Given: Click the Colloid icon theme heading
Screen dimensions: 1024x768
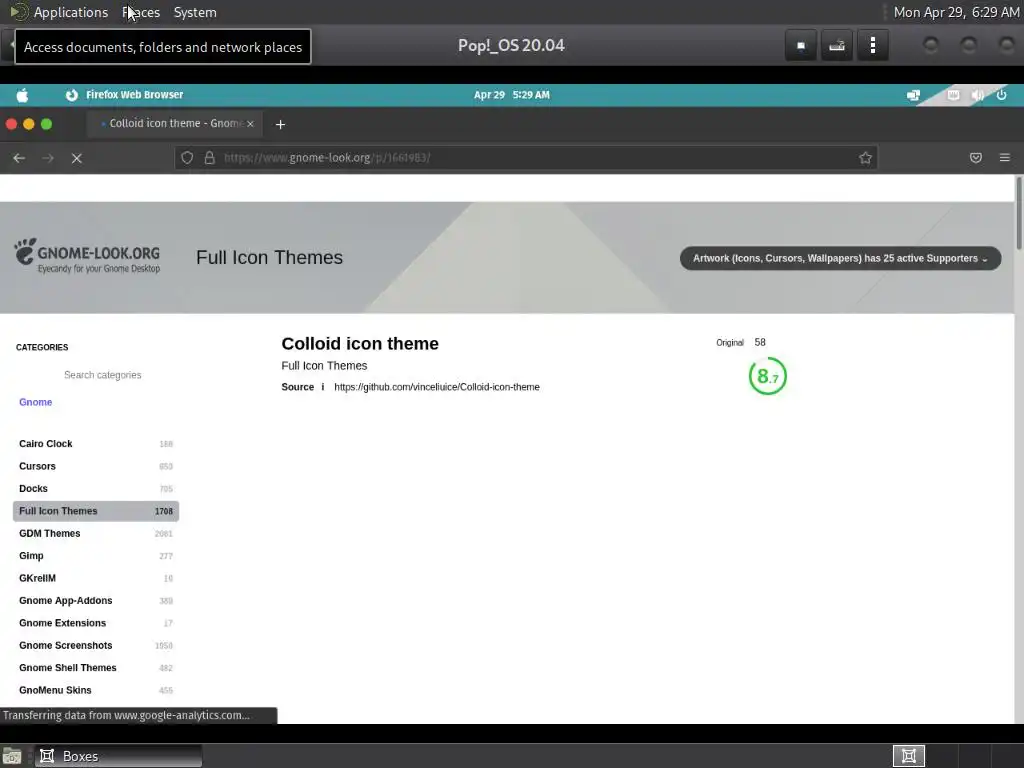Looking at the screenshot, I should click(360, 344).
